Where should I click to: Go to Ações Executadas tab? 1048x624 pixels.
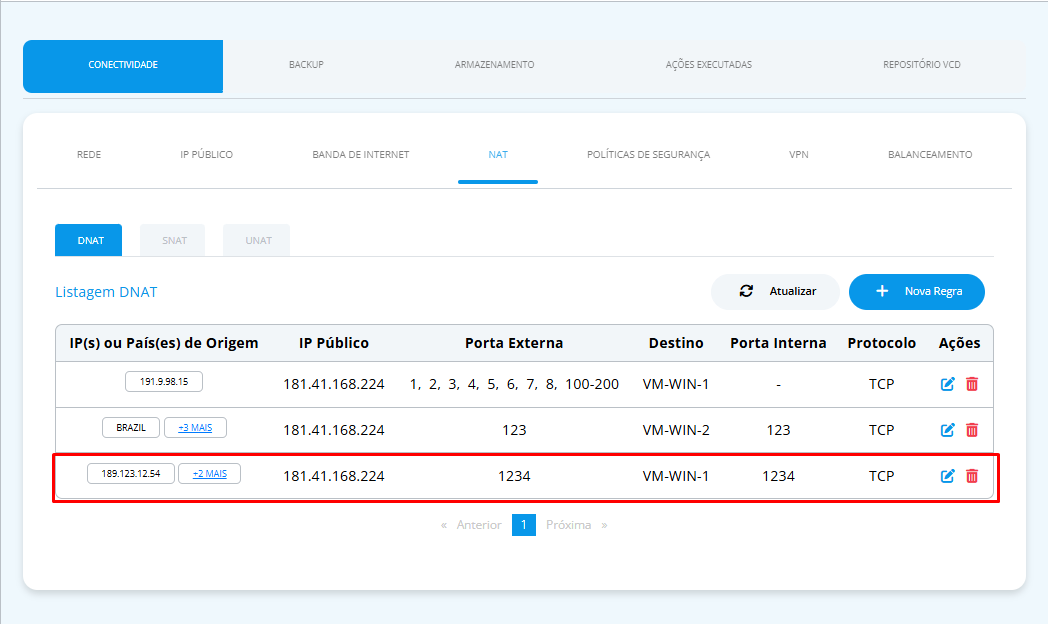point(708,65)
